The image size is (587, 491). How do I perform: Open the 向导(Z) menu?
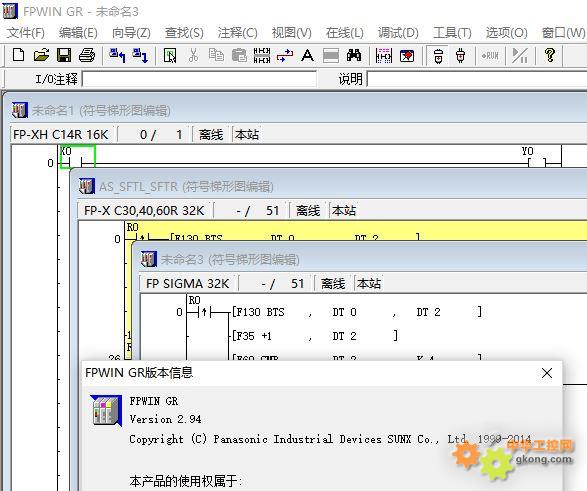pyautogui.click(x=131, y=33)
